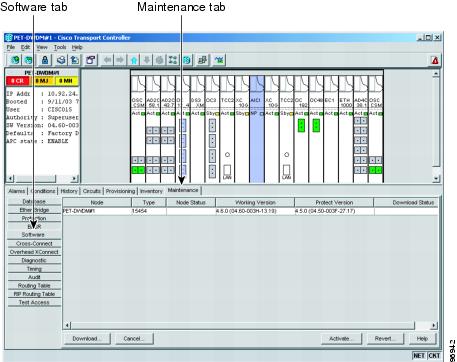Image resolution: width=457 pixels, height=362 pixels.
Task: Click the home view up-arrow icon
Action: tap(134, 60)
